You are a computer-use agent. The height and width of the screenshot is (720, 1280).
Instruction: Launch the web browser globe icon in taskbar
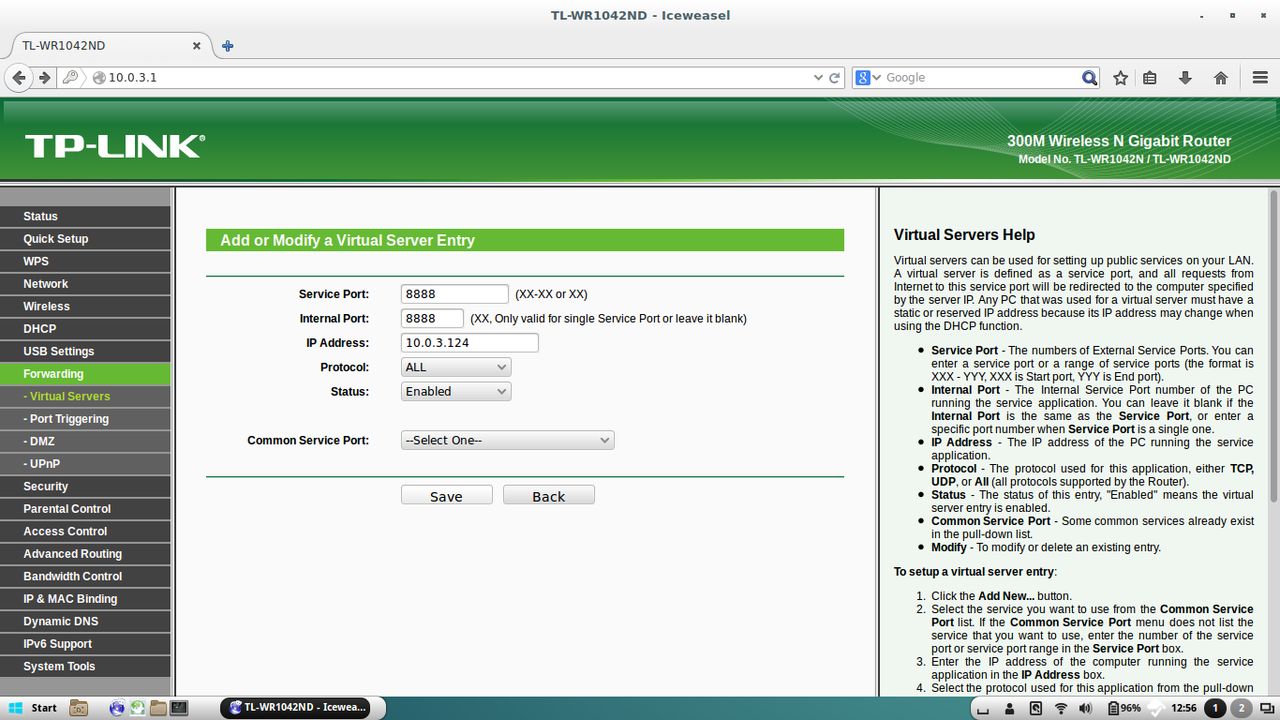[117, 708]
